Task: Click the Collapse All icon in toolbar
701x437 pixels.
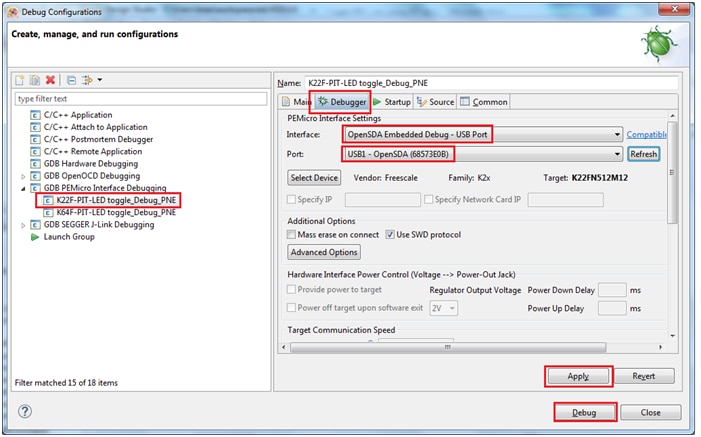Action: 71,80
